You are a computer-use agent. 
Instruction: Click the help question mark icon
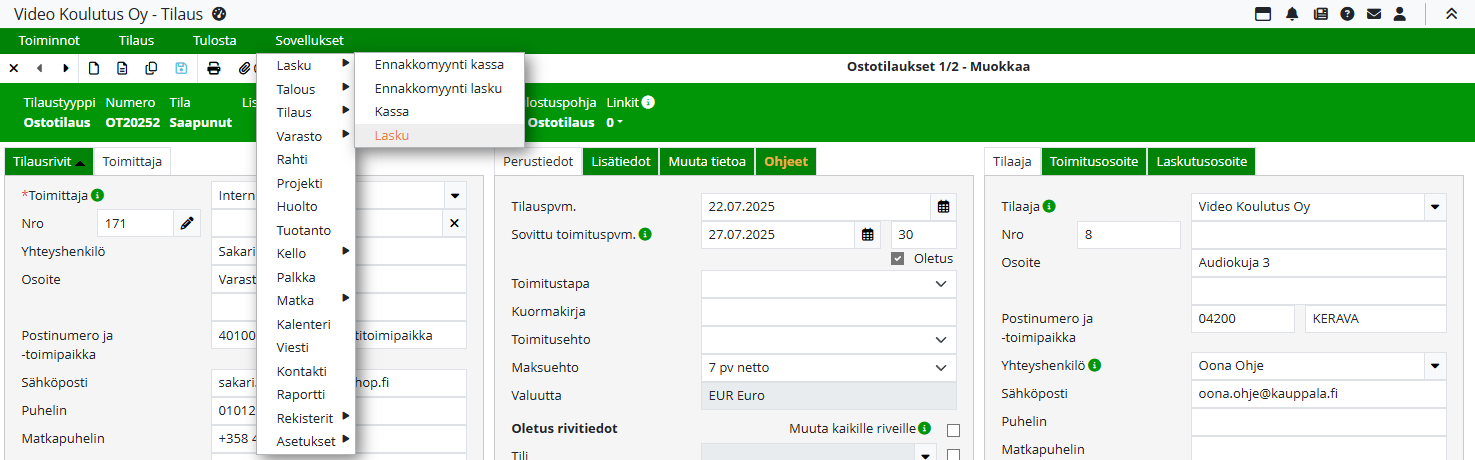pos(1347,14)
